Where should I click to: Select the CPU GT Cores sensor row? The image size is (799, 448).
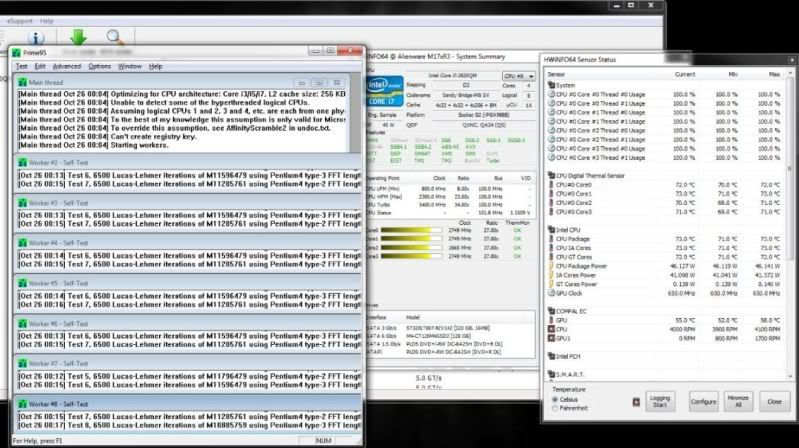coord(665,257)
